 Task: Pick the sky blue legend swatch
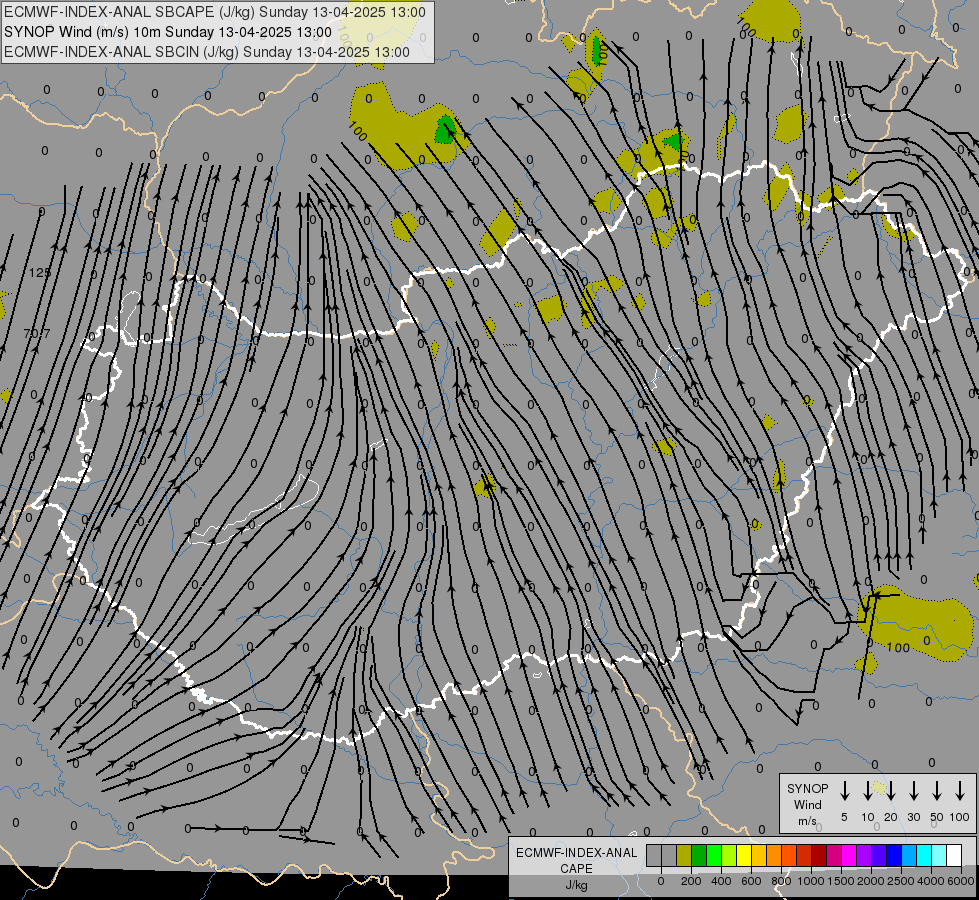(910, 855)
